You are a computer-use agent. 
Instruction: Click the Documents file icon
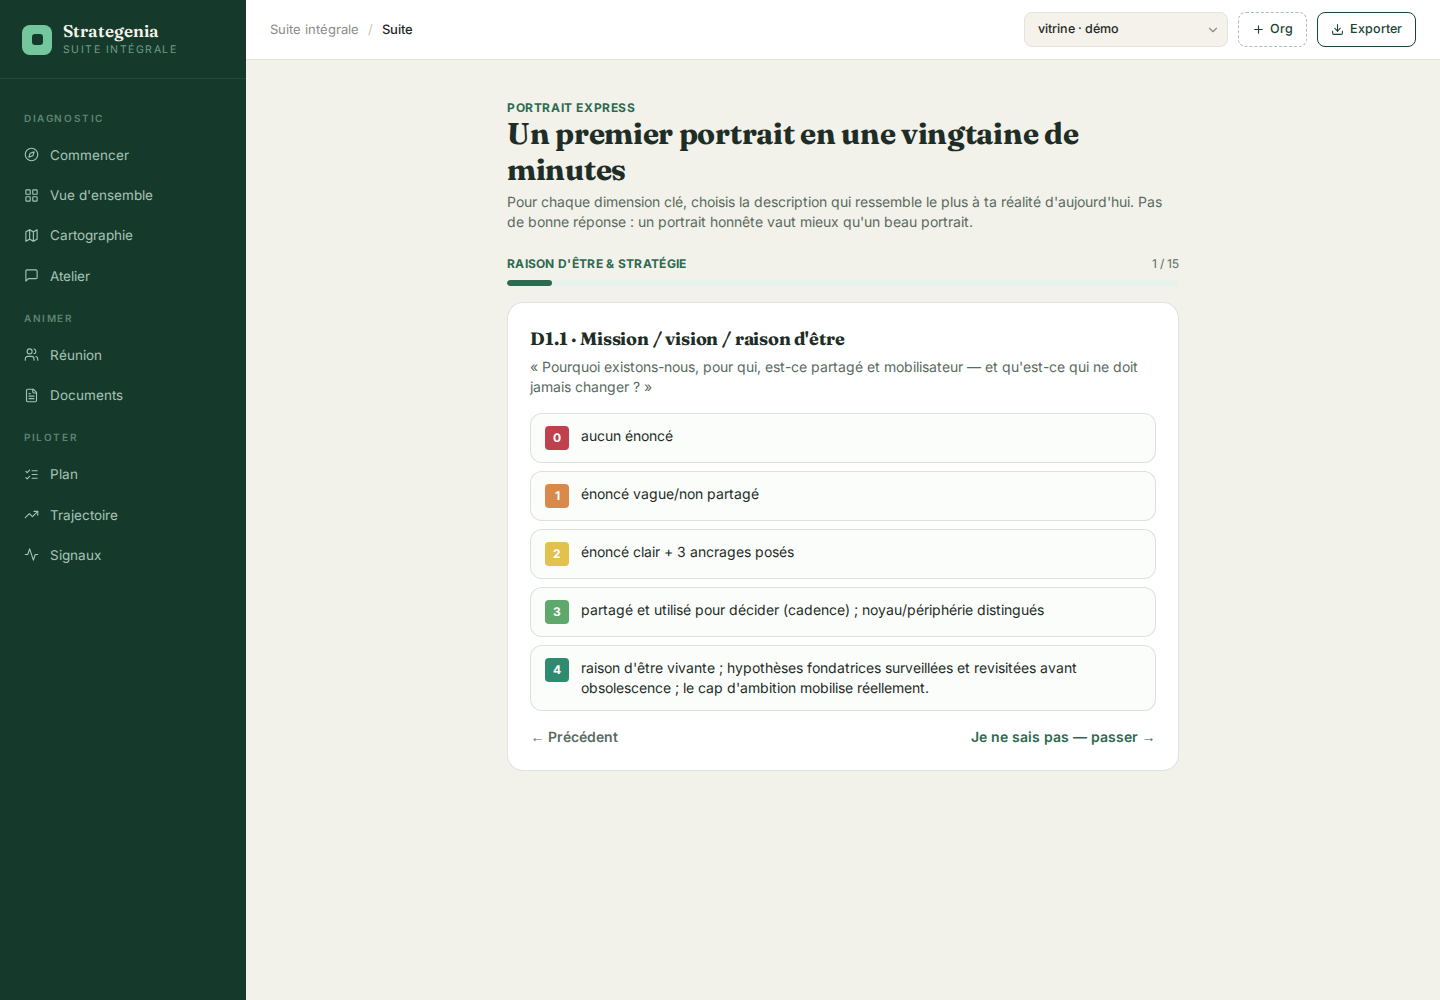pyautogui.click(x=31, y=395)
